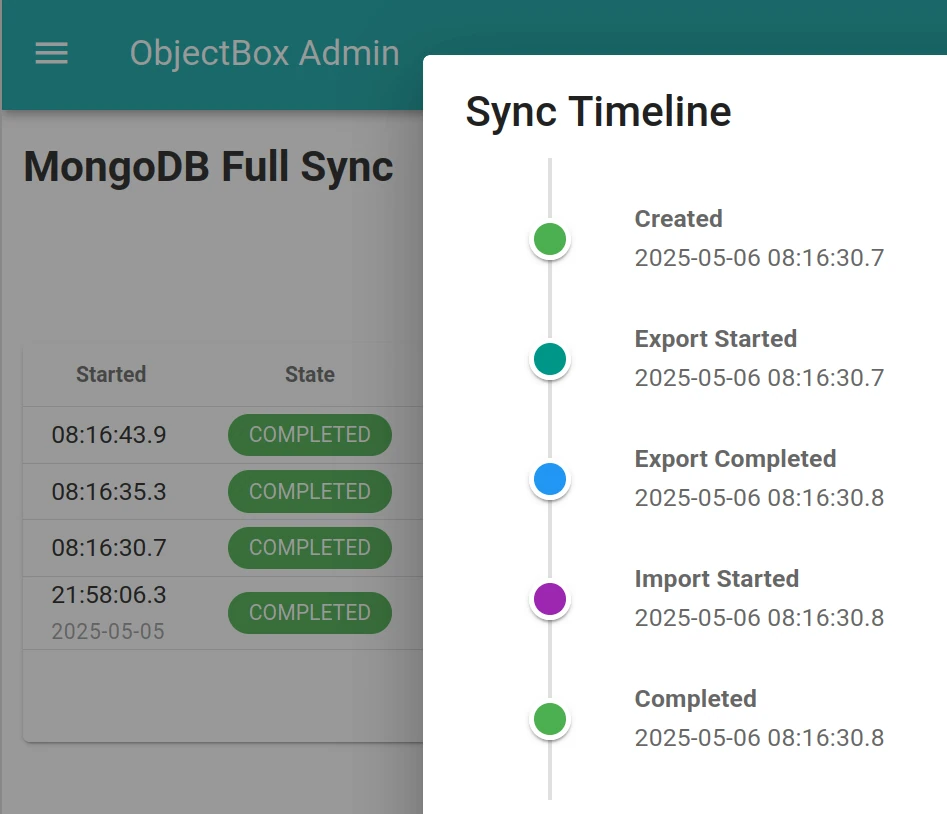Toggle sorting on the State column

click(309, 374)
